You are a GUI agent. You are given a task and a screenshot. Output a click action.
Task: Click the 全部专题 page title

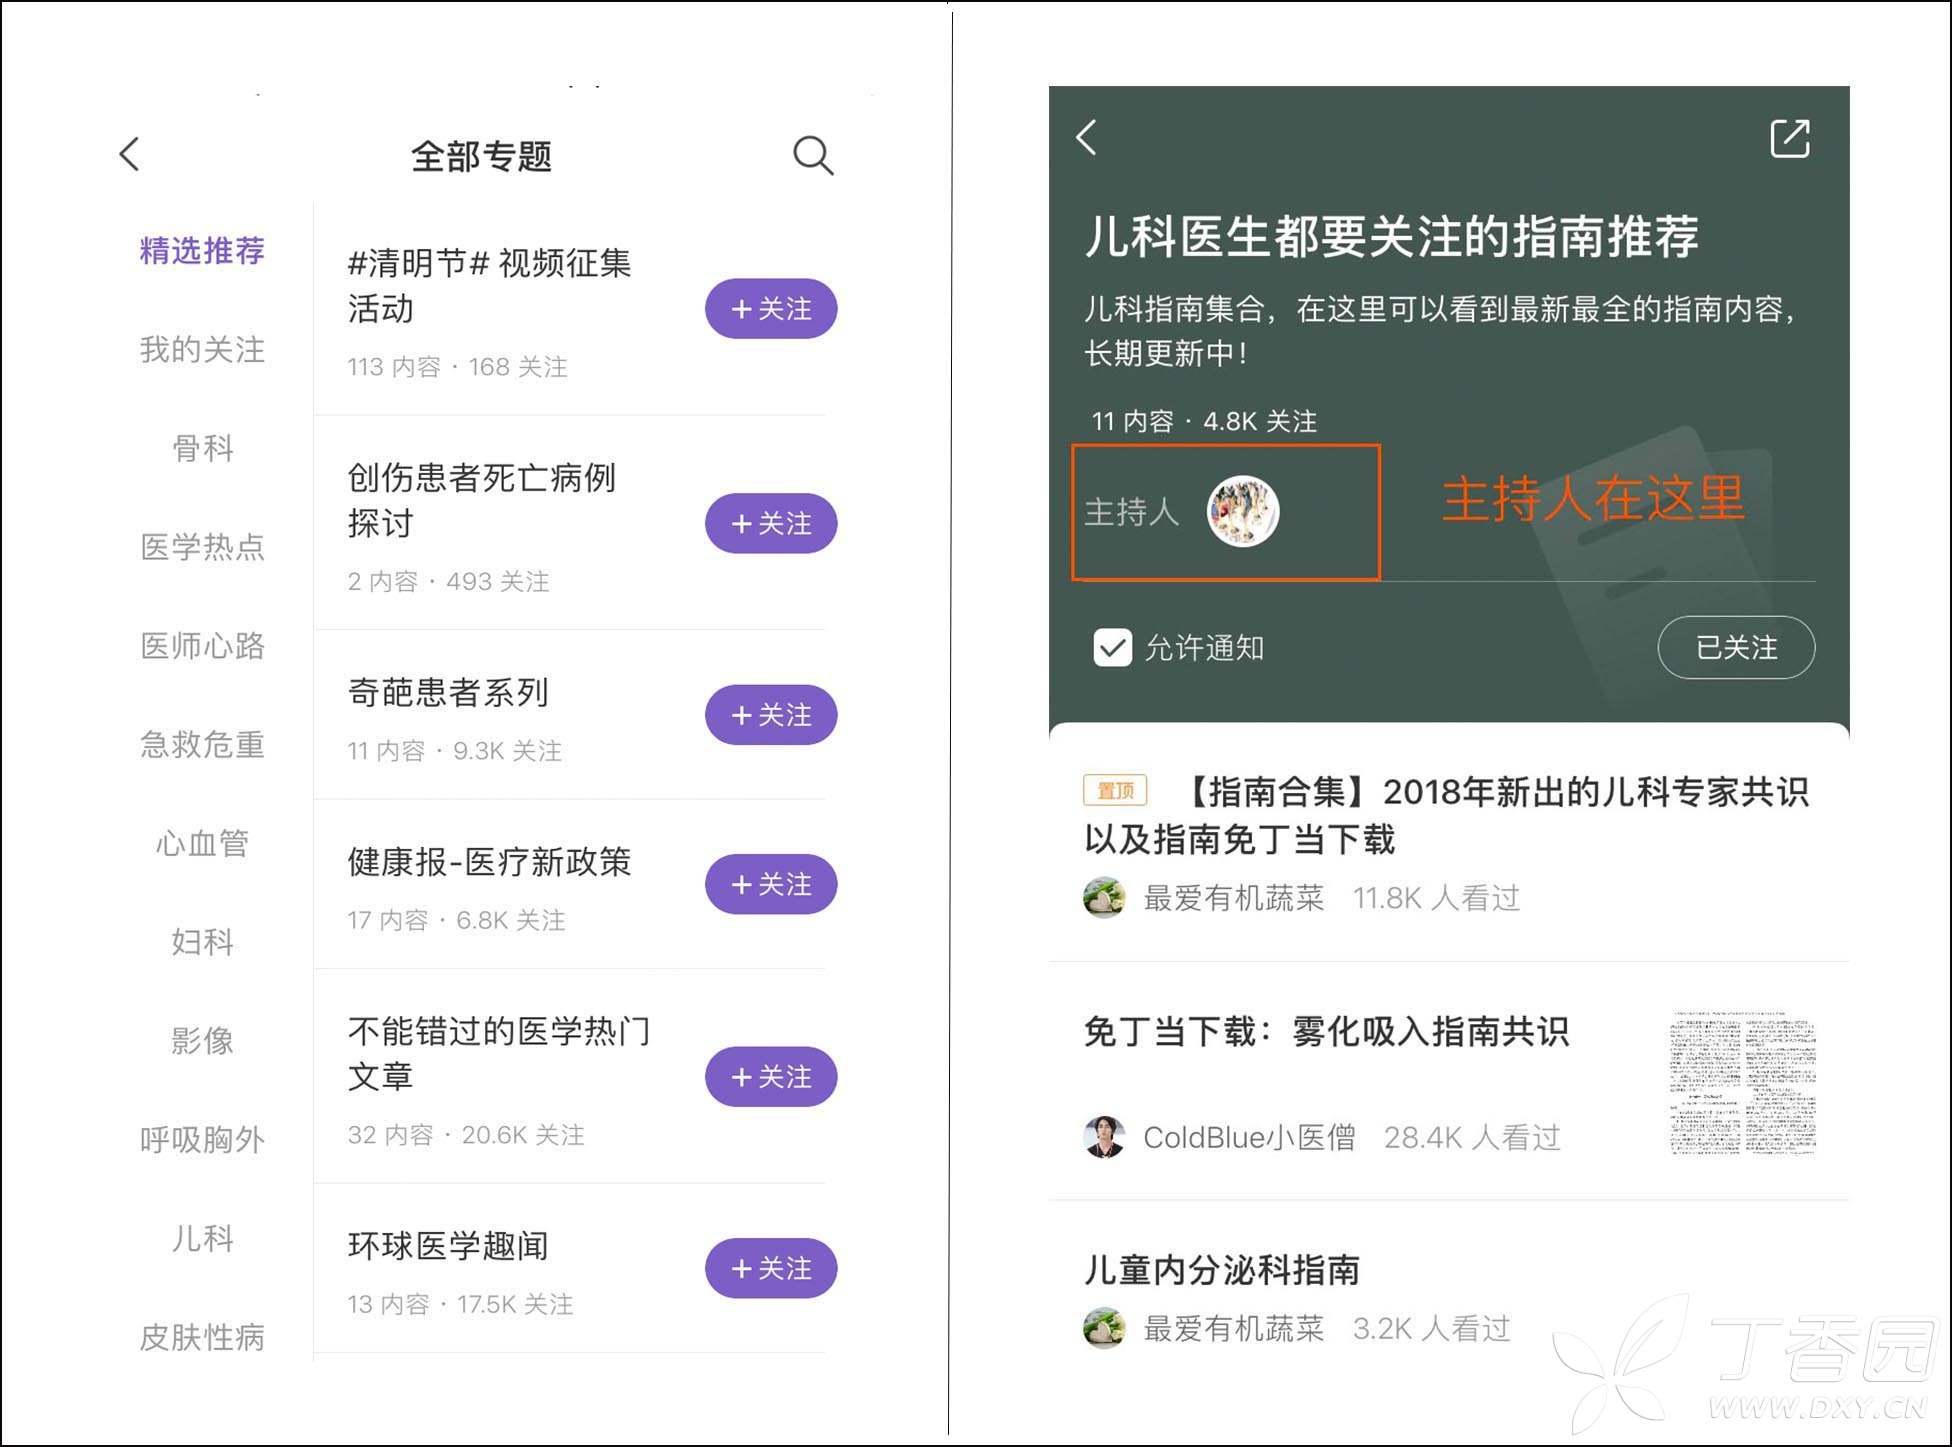(481, 156)
